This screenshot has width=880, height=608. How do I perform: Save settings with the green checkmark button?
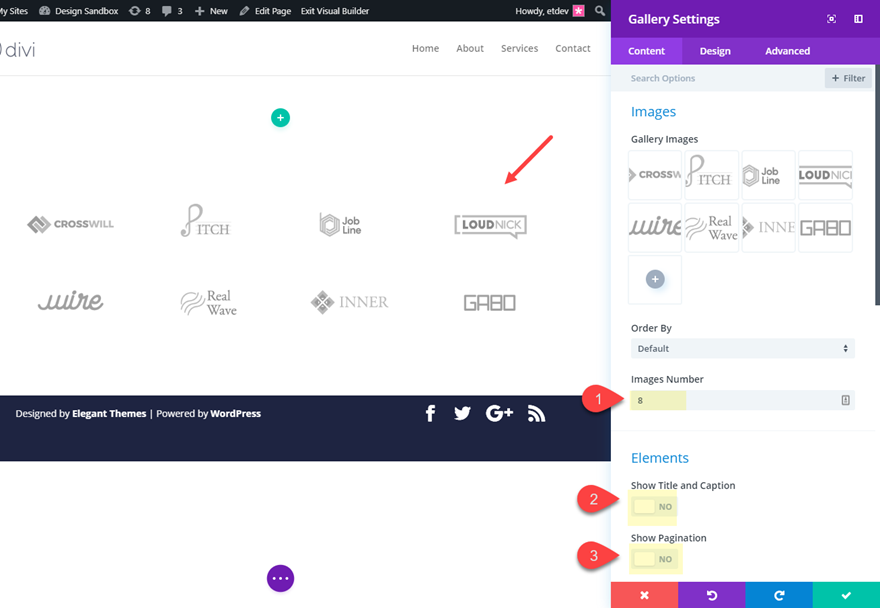pos(846,595)
